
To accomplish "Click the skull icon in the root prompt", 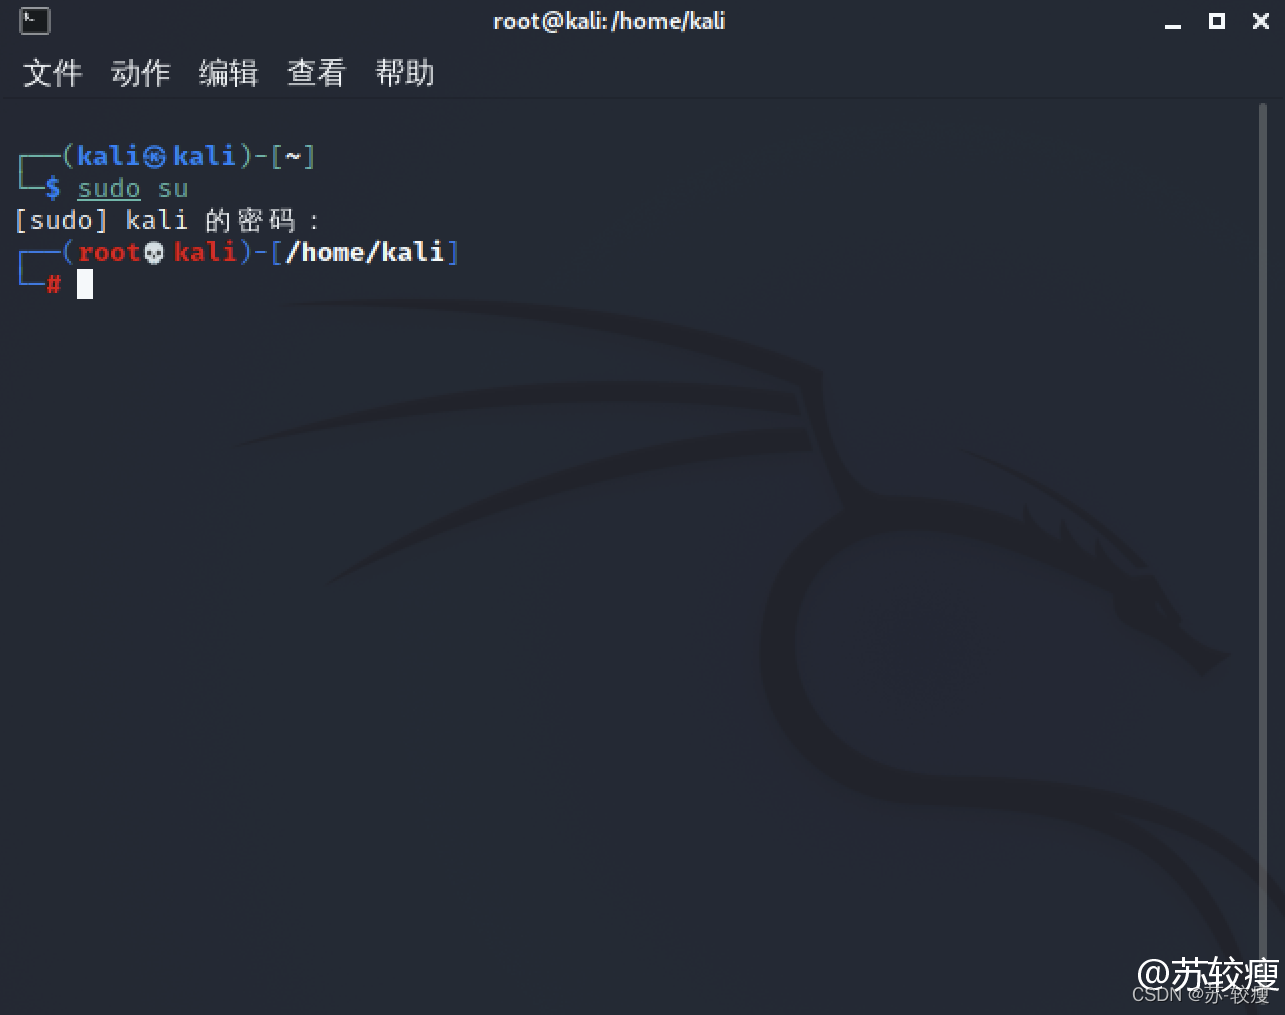I will (154, 253).
